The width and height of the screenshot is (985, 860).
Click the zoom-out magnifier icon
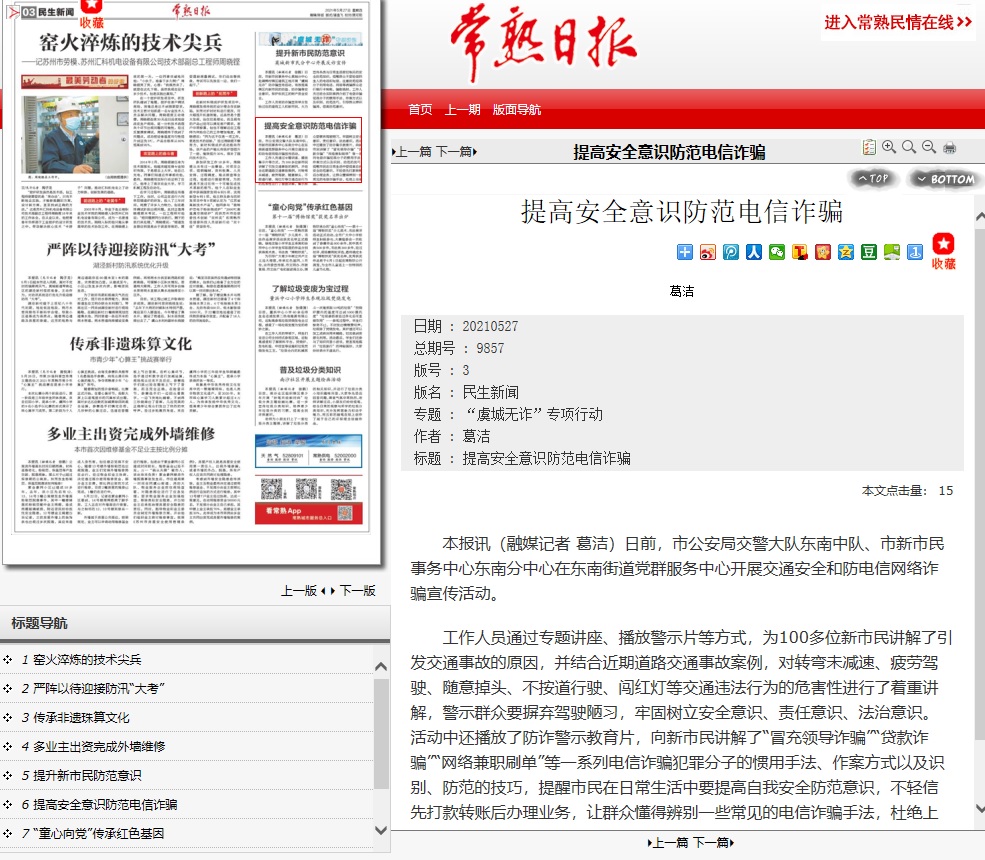click(x=929, y=148)
